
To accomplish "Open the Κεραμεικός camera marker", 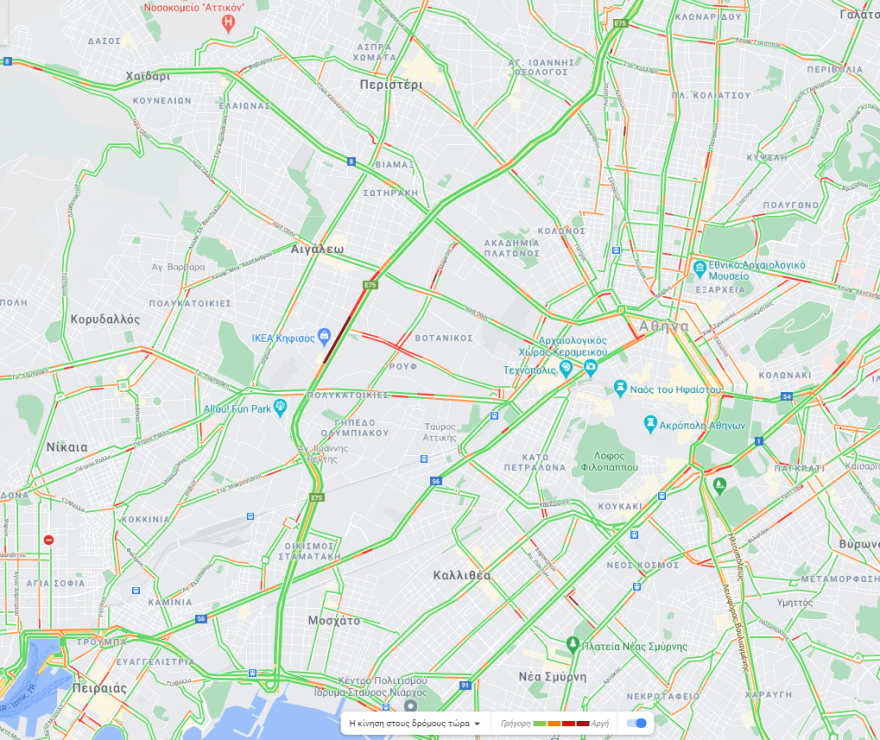I will [590, 368].
